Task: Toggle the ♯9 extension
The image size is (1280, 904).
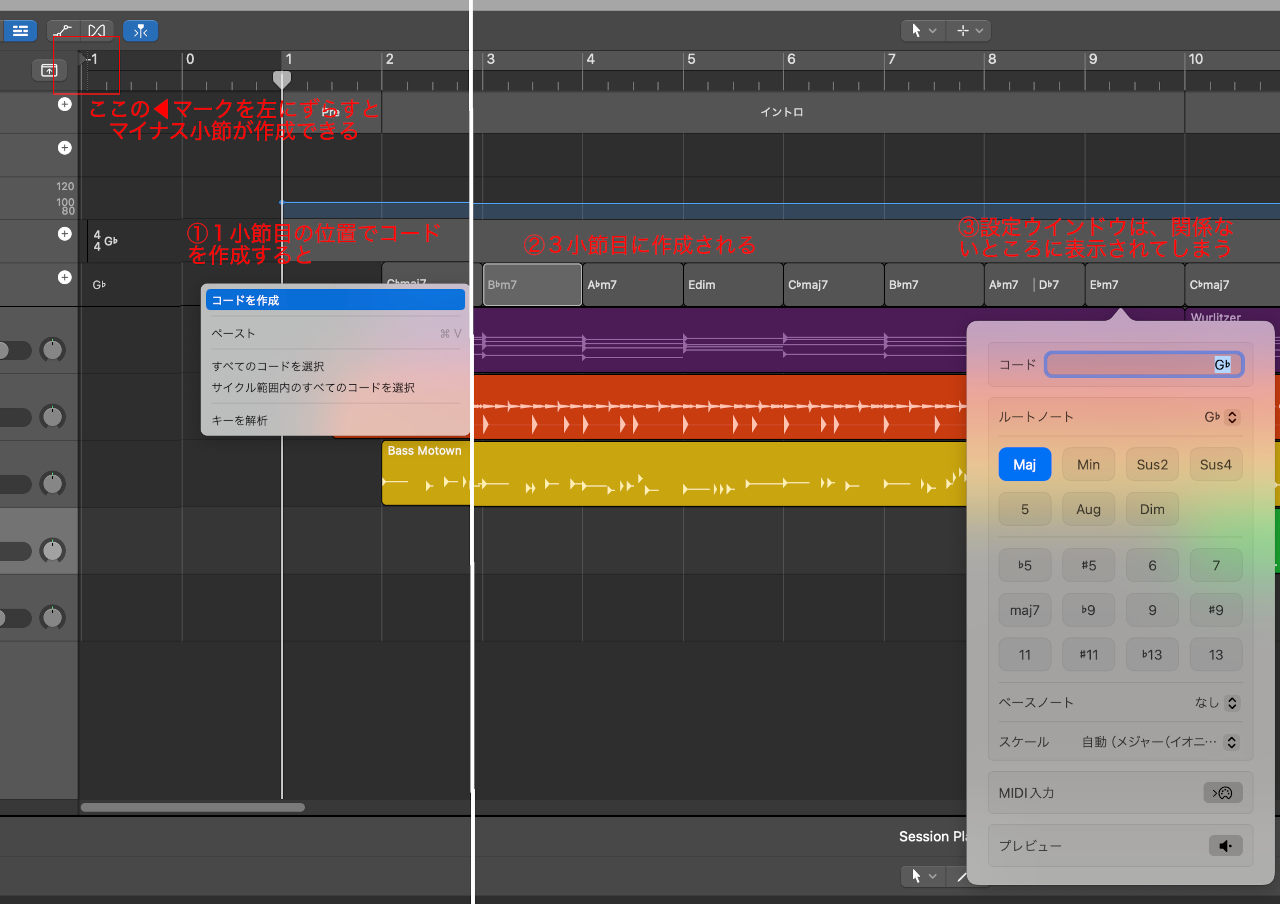Action: (x=1216, y=610)
